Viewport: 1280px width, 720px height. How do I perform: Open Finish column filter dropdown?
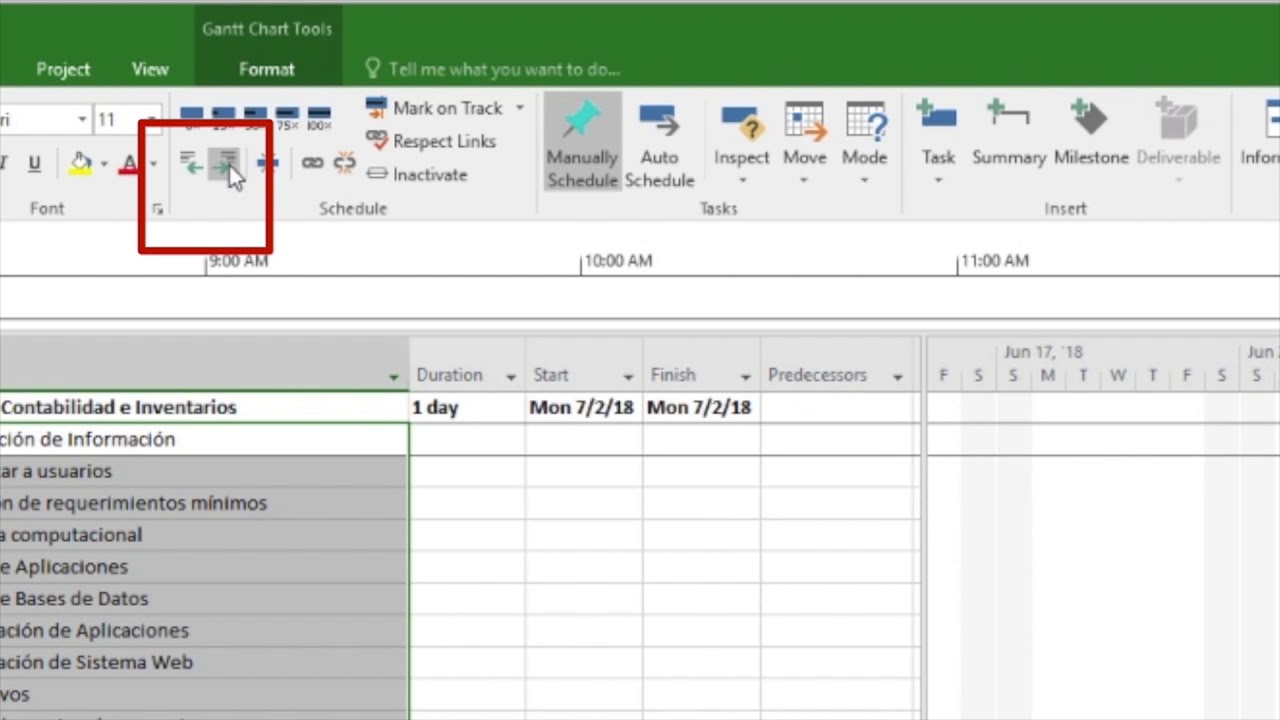coord(745,377)
